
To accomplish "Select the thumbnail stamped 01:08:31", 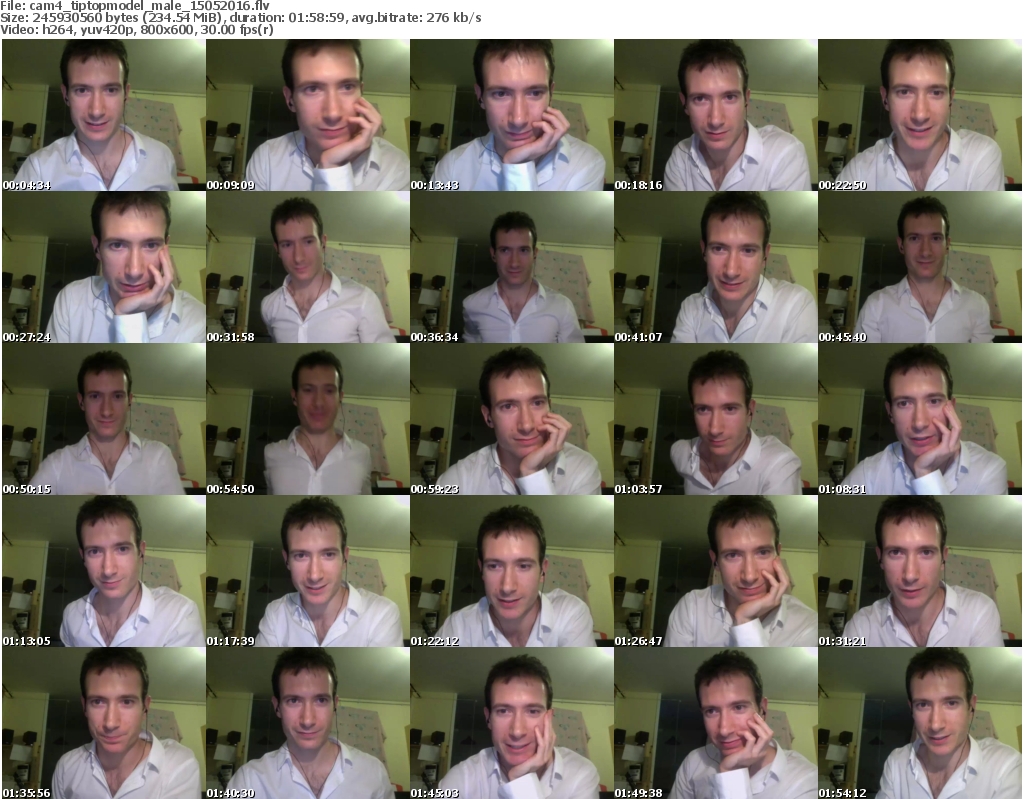I will [920, 419].
